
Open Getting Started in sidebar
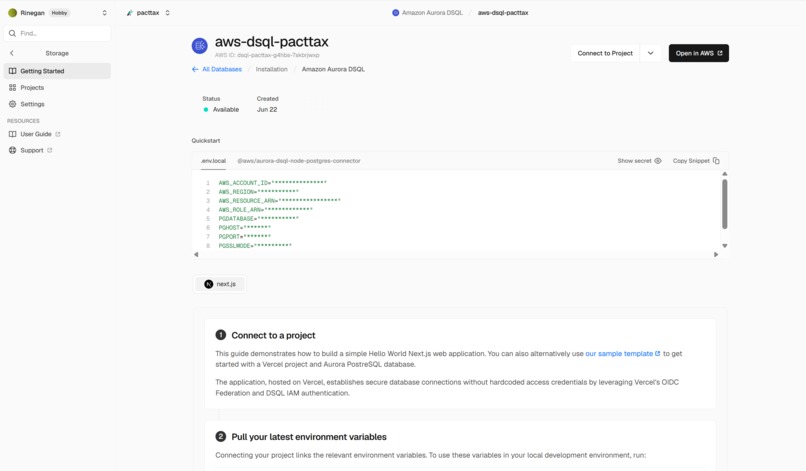coord(57,71)
